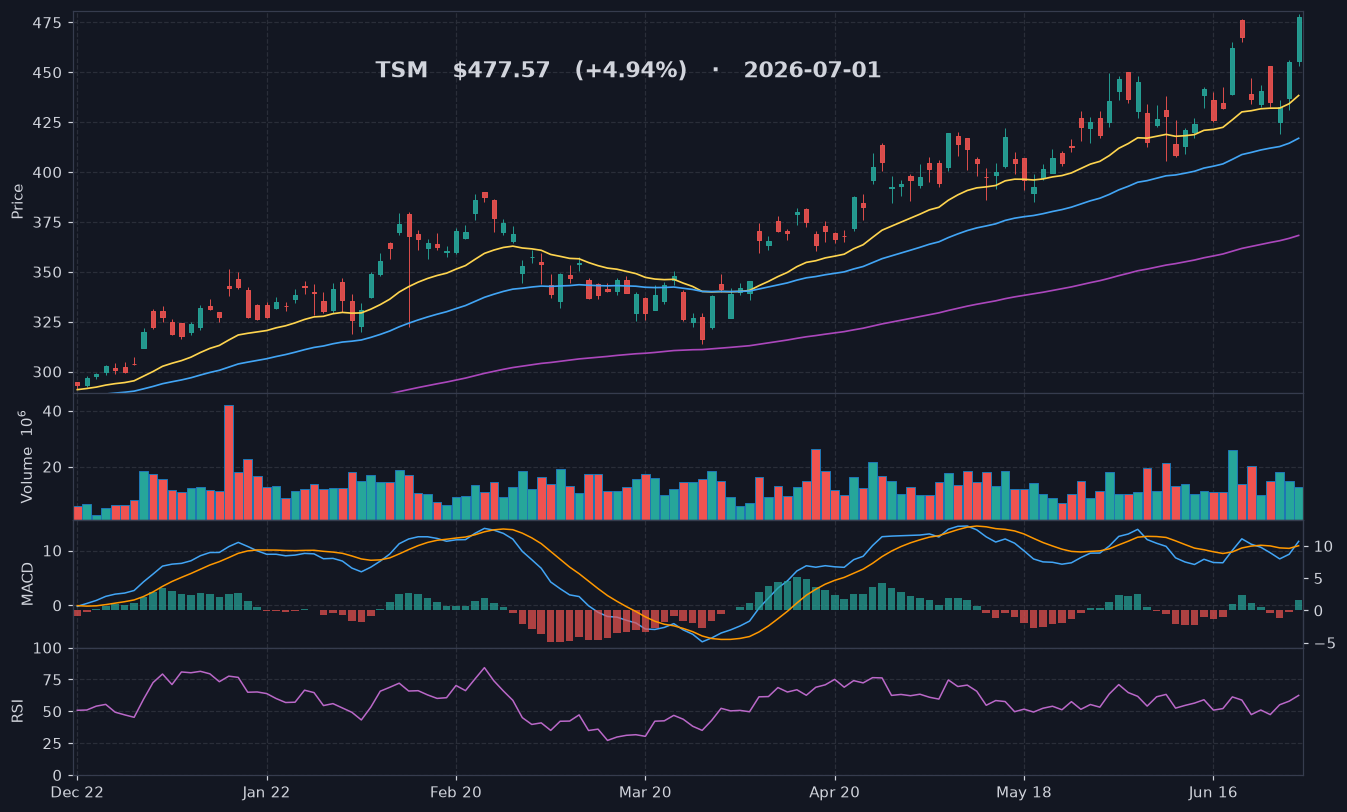Click the Feb 20 date tick label
The width and height of the screenshot is (1347, 812).
[456, 792]
